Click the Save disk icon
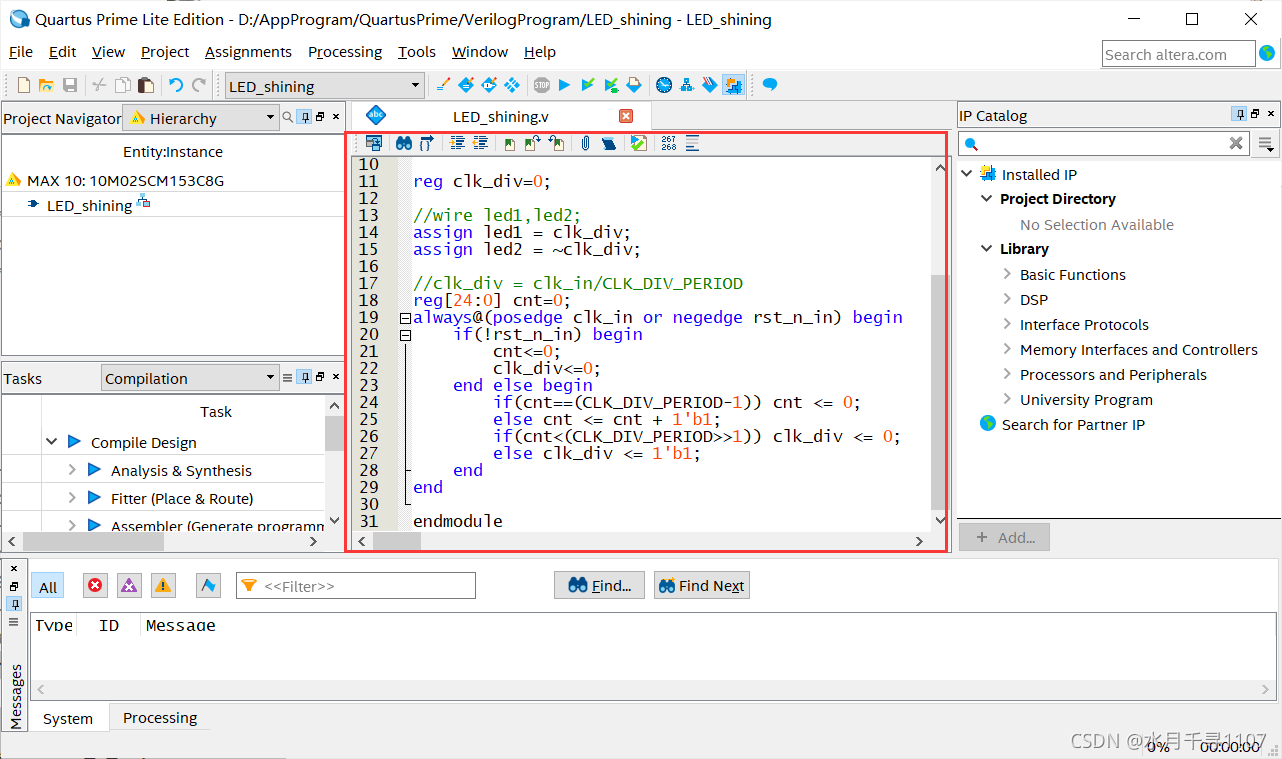Image resolution: width=1282 pixels, height=759 pixels. point(70,85)
